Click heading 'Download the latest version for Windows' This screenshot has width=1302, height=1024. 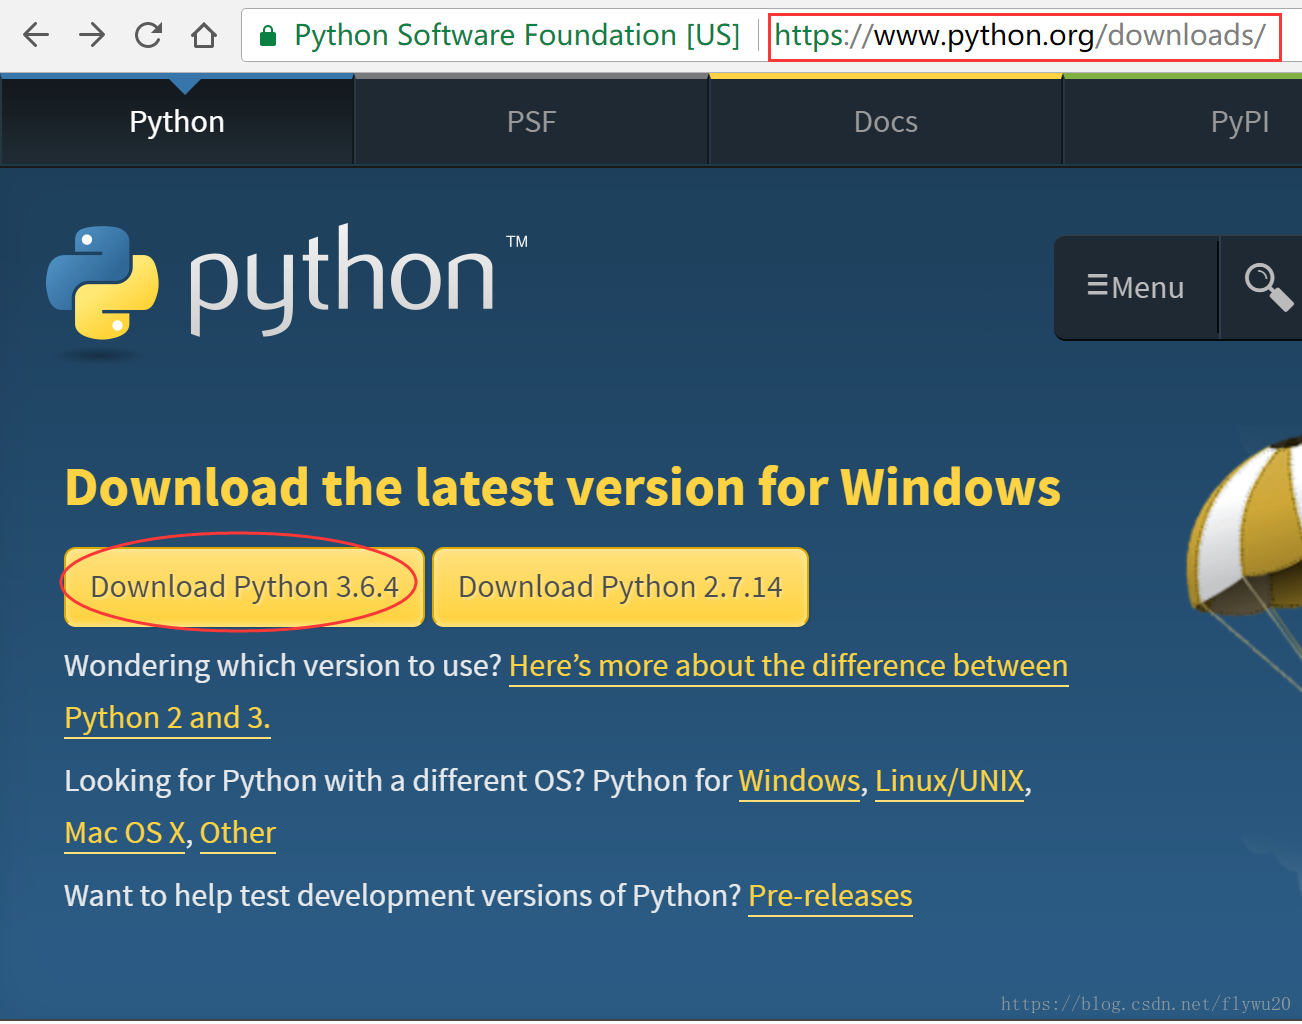(x=563, y=488)
